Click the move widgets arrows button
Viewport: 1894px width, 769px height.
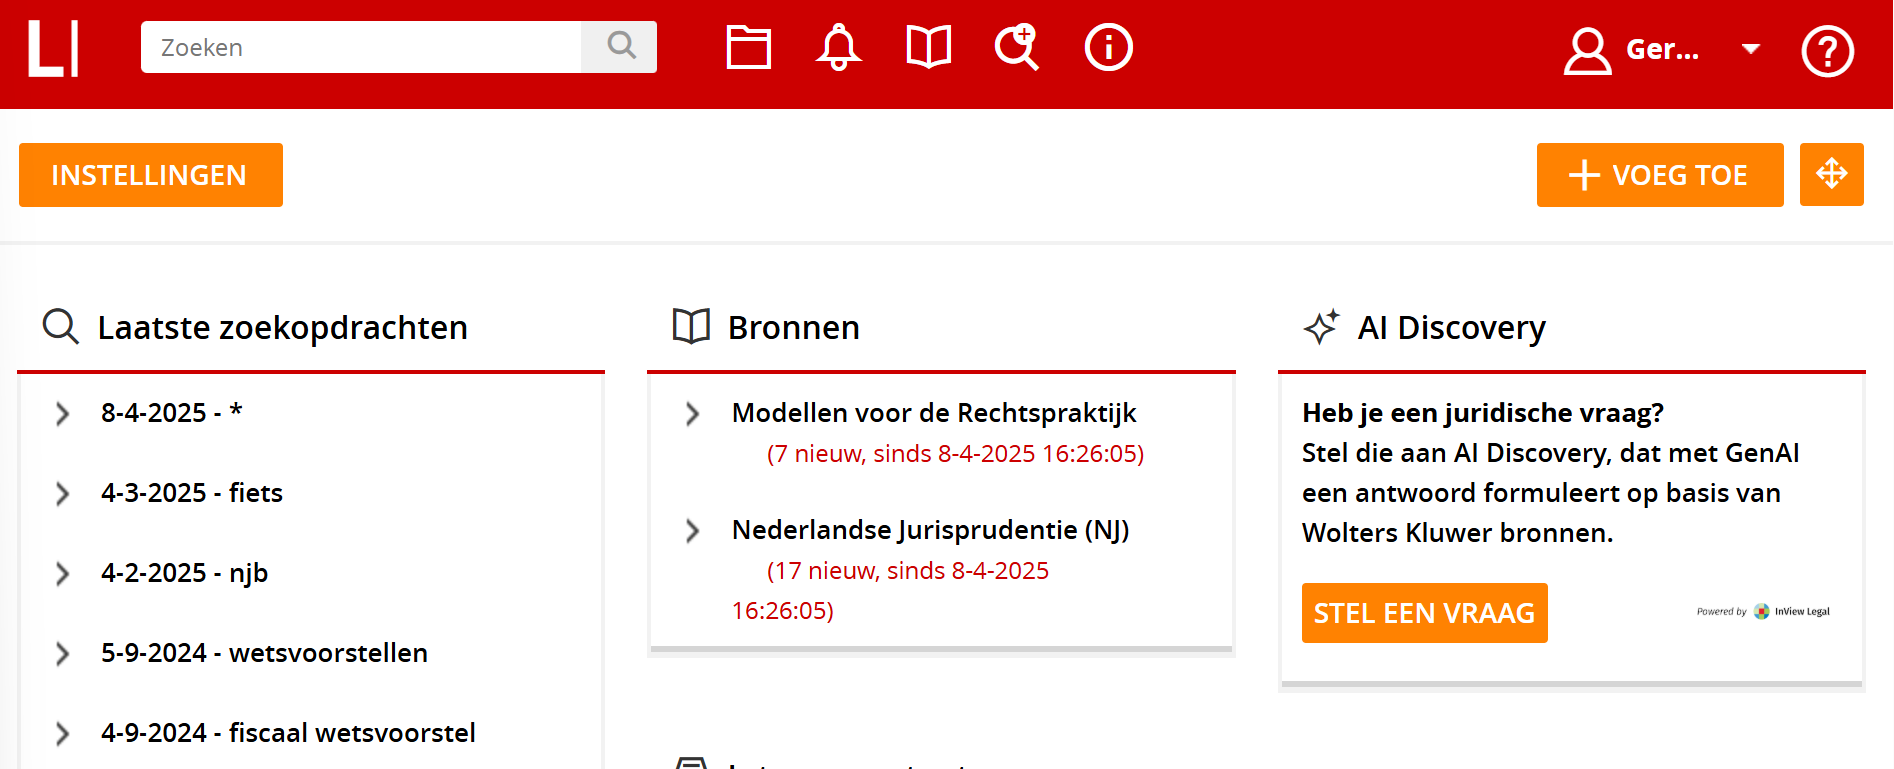tap(1831, 175)
